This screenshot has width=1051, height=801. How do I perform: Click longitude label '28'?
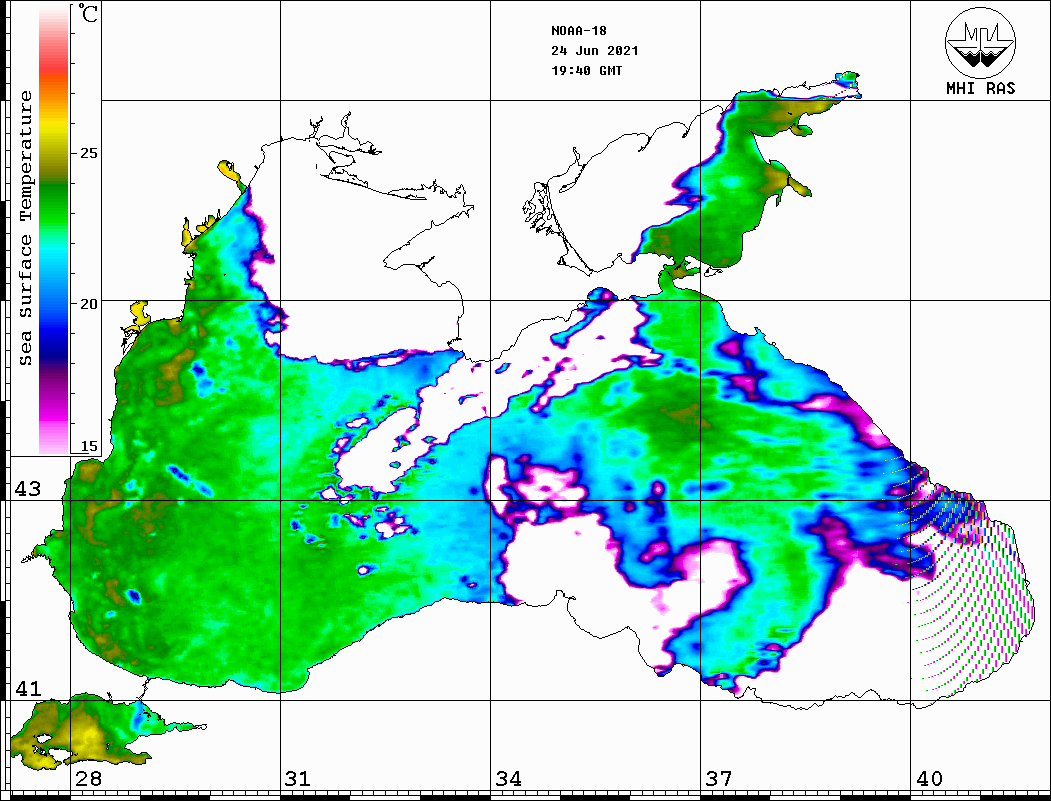tap(88, 778)
